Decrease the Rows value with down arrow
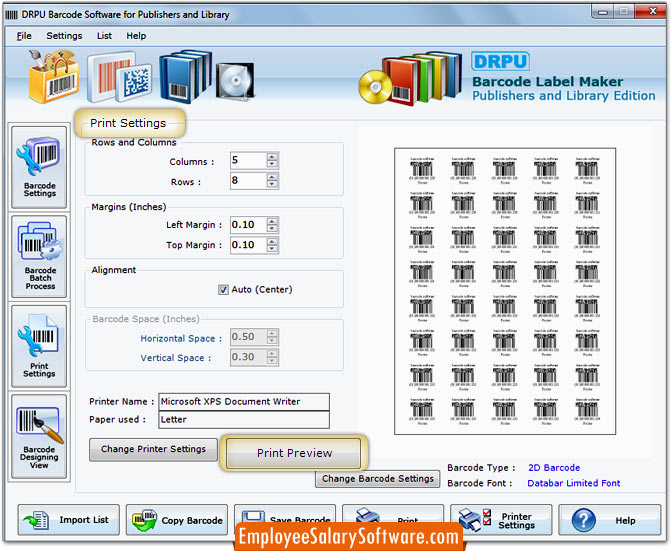 coord(272,184)
